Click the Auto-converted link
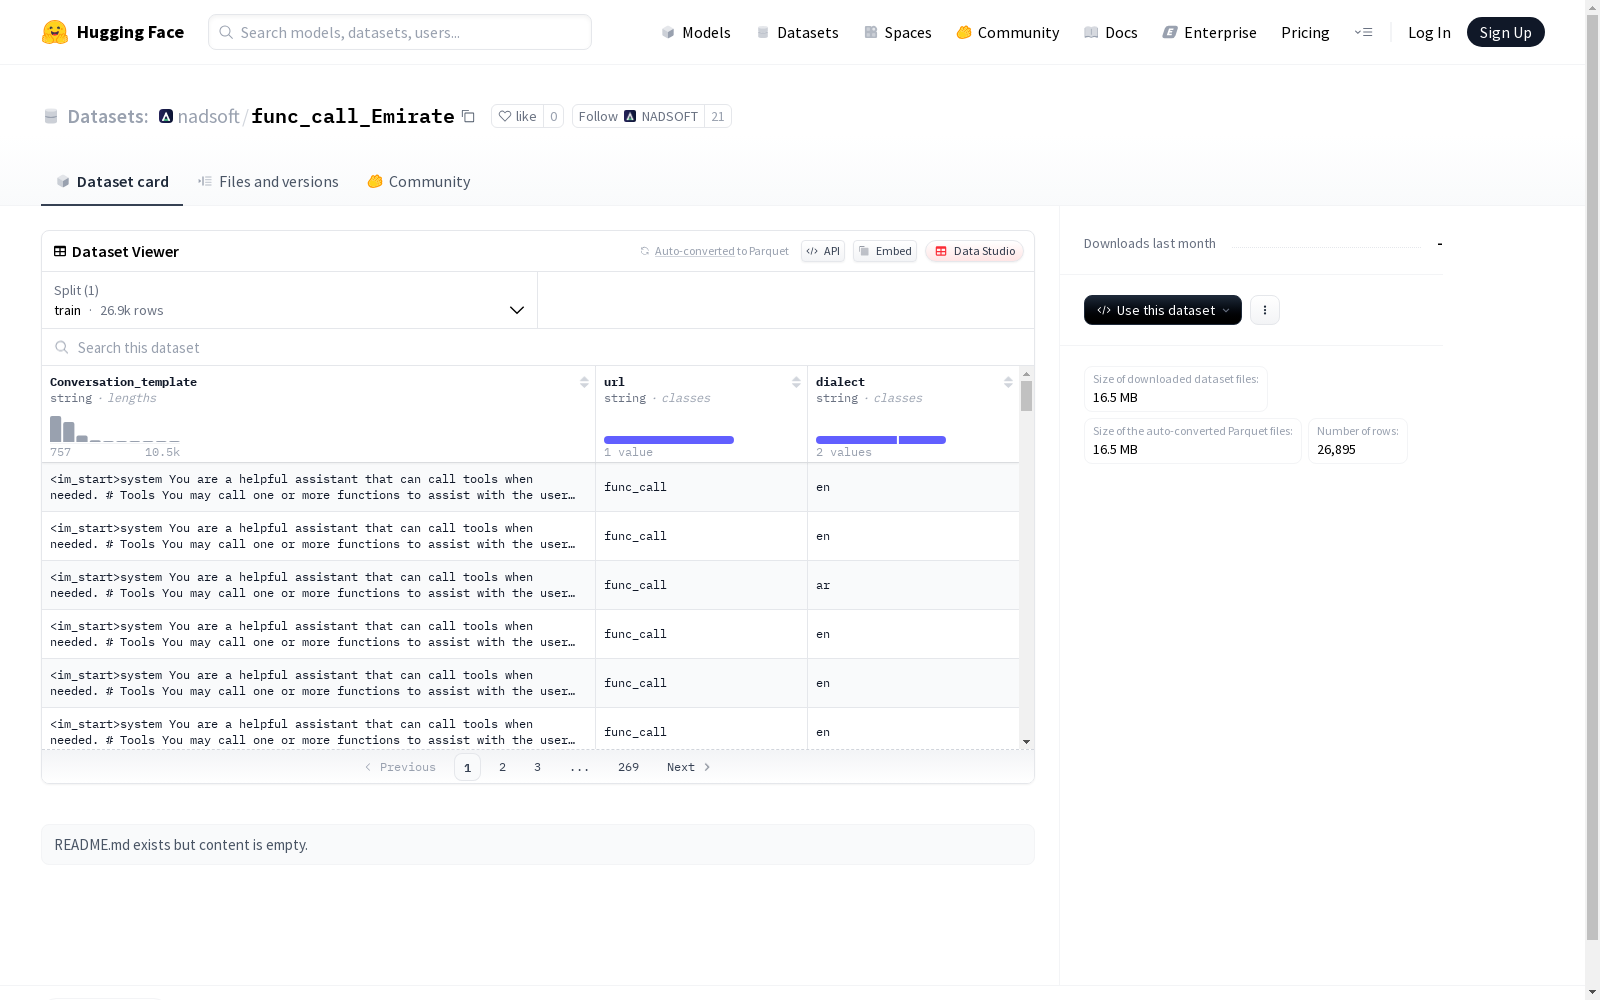 tap(694, 251)
